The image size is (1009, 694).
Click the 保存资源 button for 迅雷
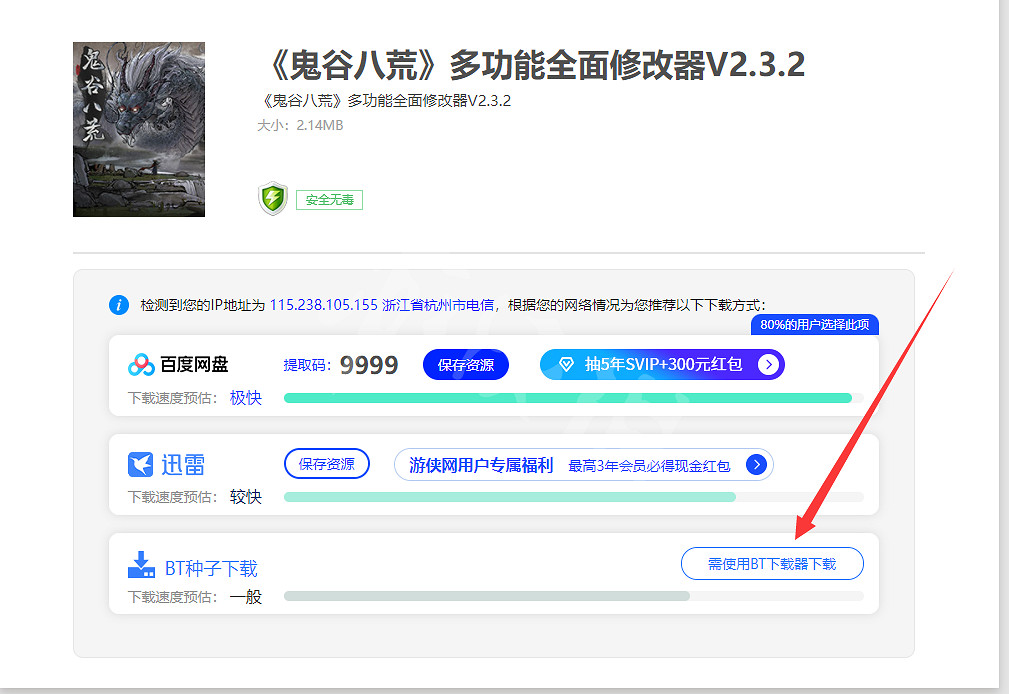[x=326, y=463]
